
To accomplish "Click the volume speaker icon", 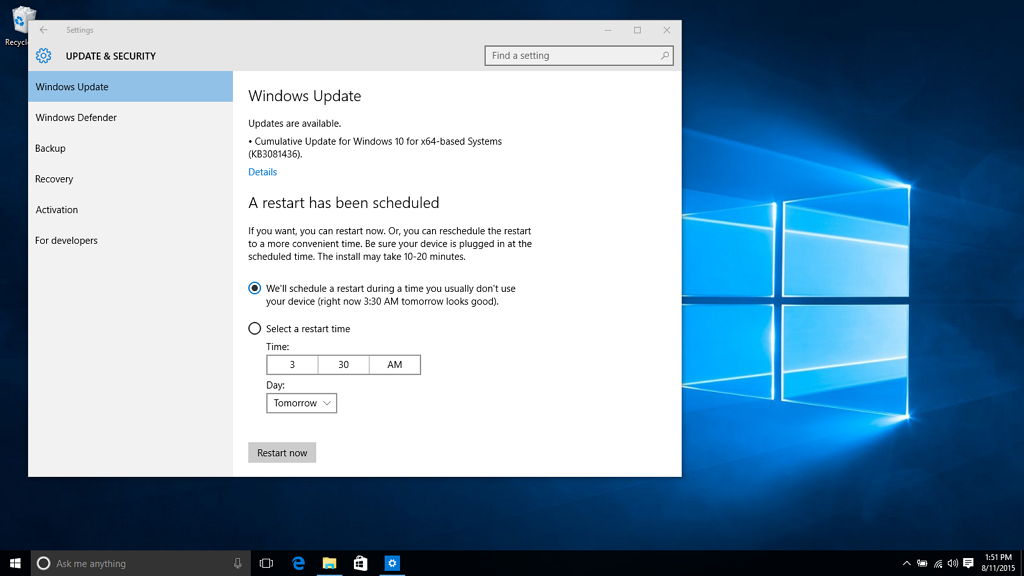I will click(953, 563).
